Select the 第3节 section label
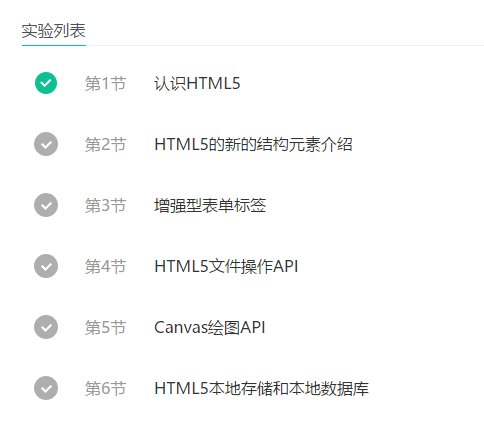The width and height of the screenshot is (484, 433). pyautogui.click(x=105, y=205)
